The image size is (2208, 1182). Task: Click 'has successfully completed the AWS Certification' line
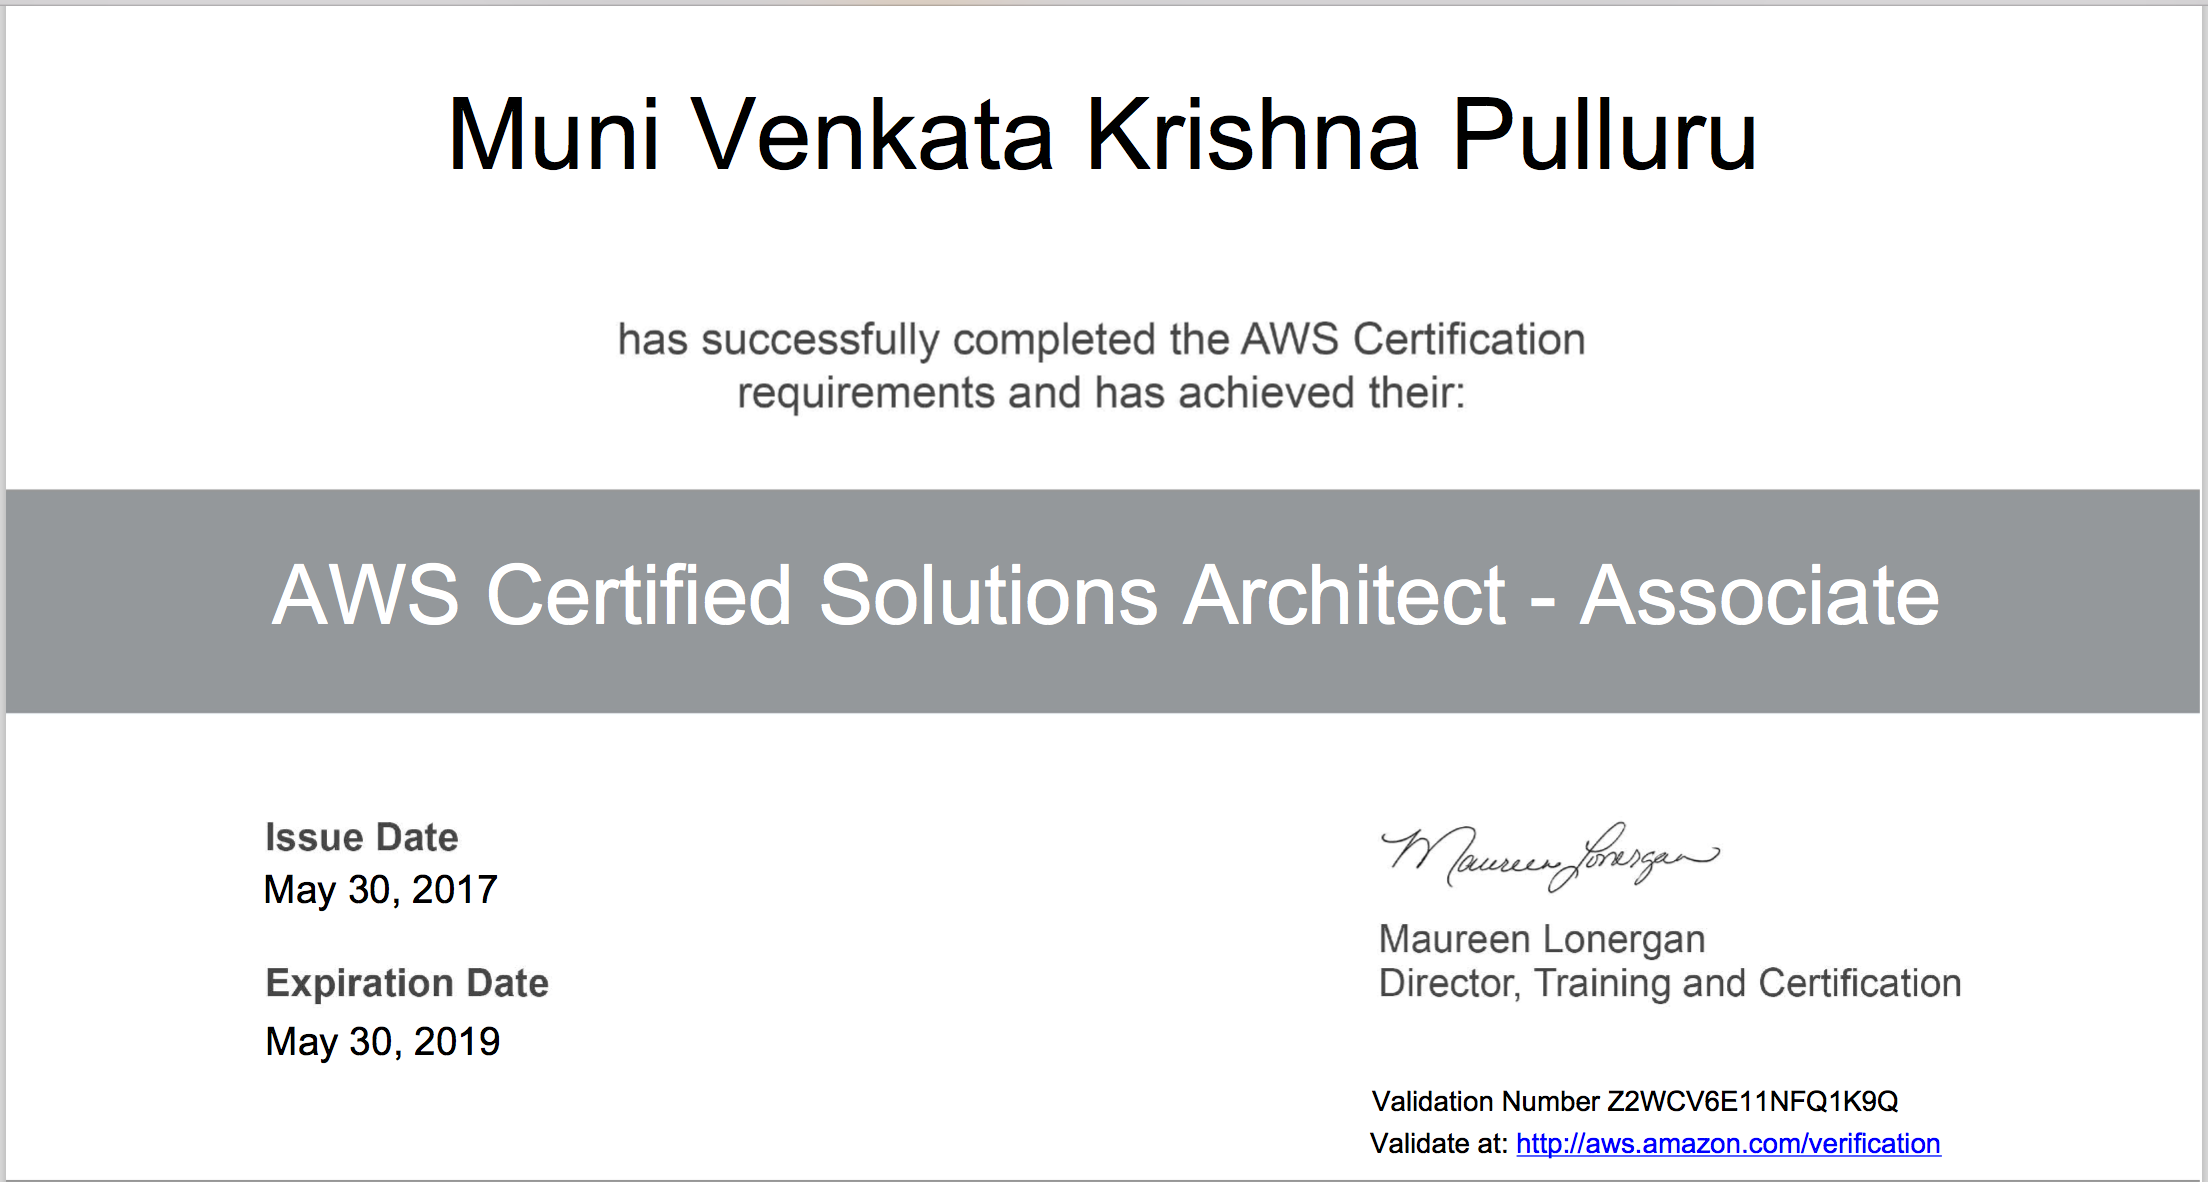click(1102, 340)
